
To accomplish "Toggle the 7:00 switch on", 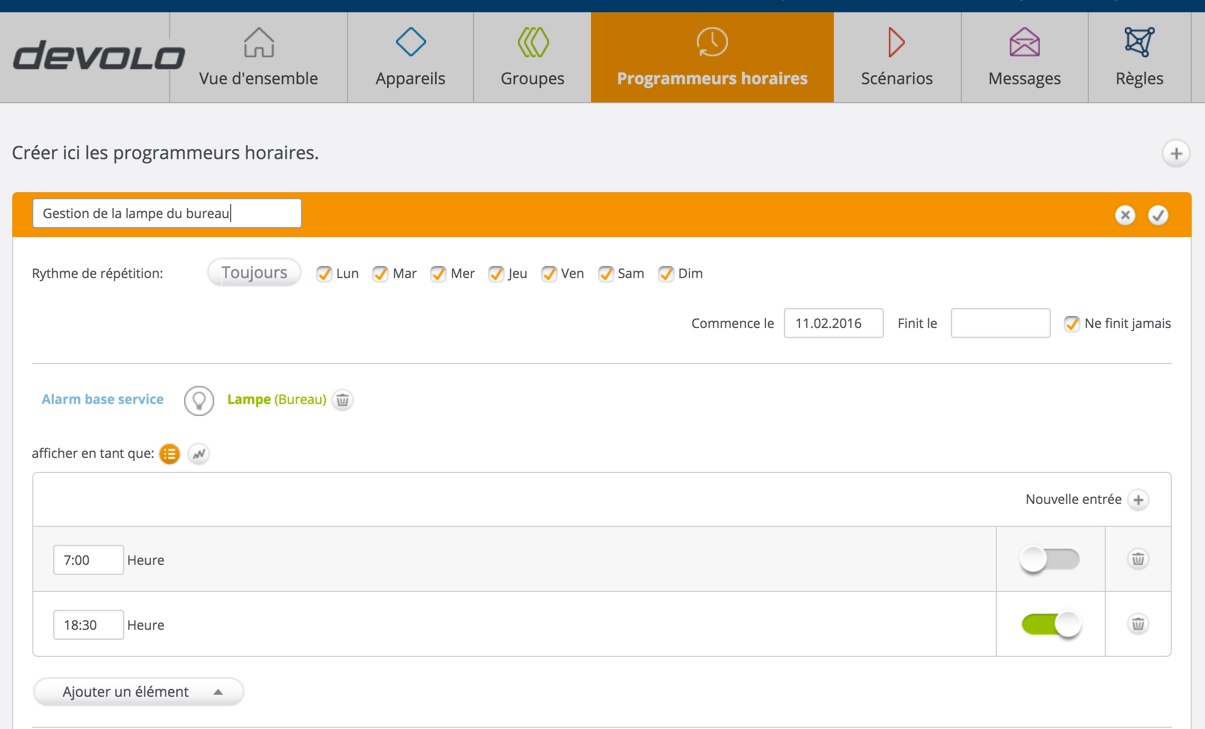I will [x=1050, y=559].
